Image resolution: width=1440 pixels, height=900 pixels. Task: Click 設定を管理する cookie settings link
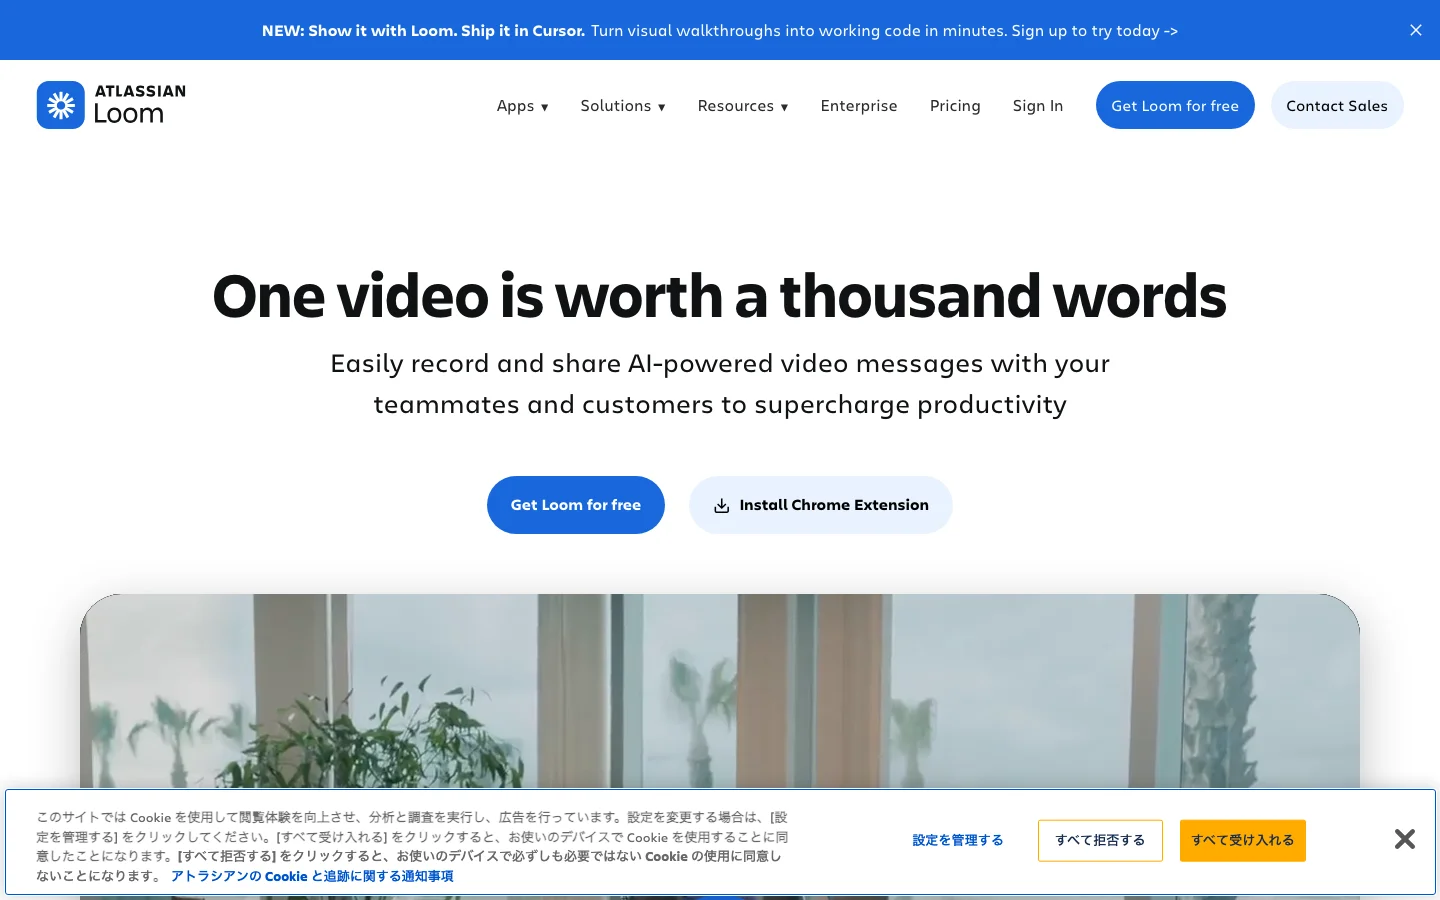pyautogui.click(x=958, y=840)
